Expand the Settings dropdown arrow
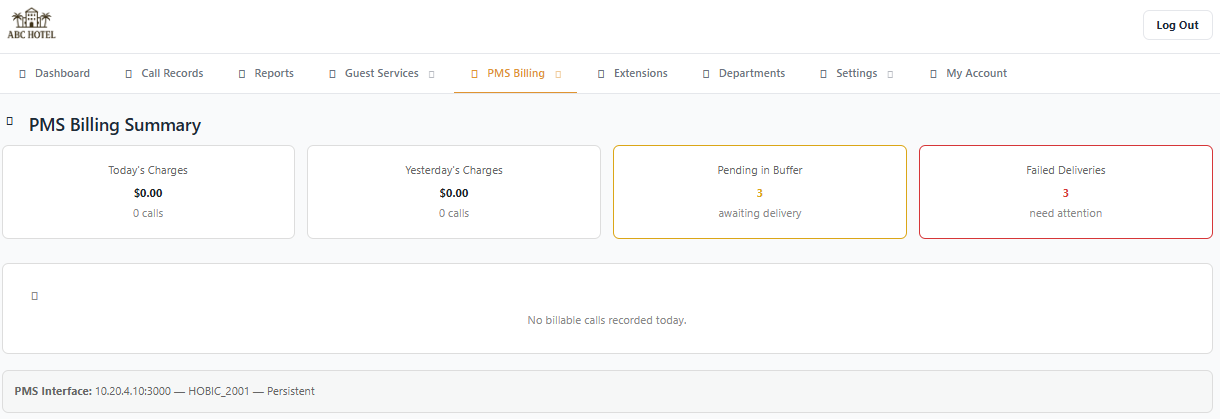 pyautogui.click(x=890, y=74)
